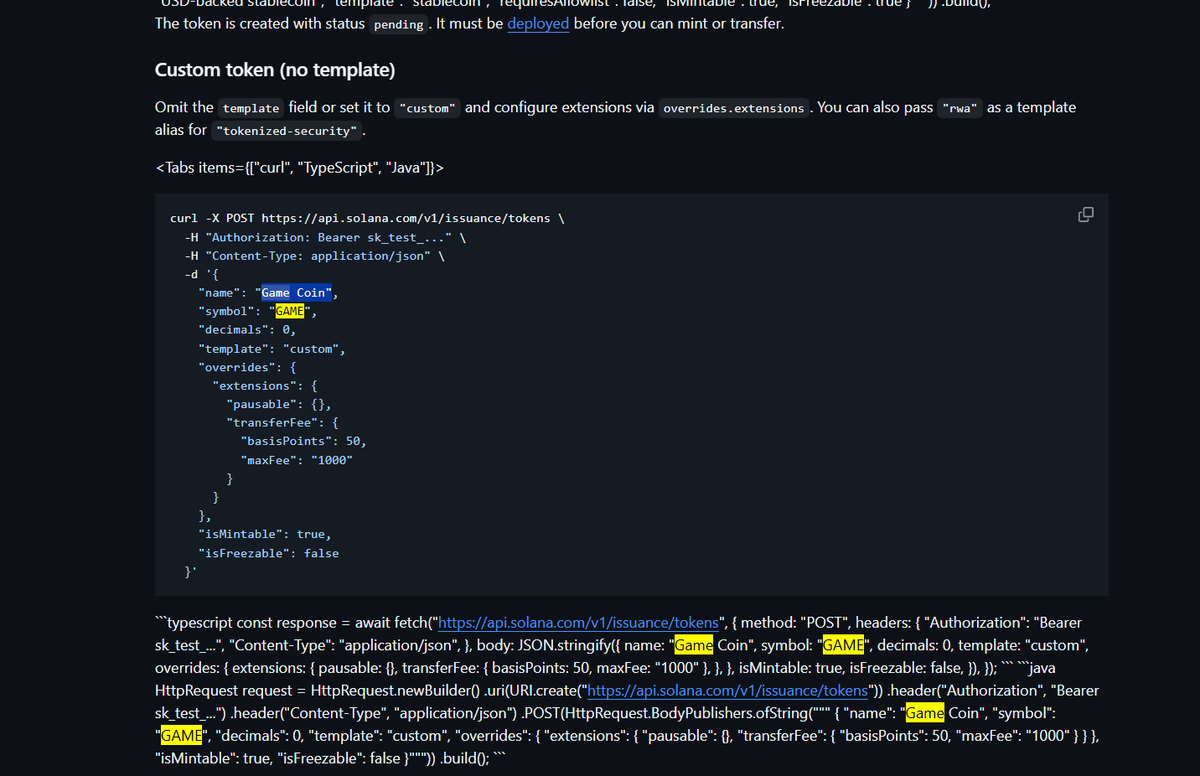Click the "maxFee": "1000" line
The image size is (1200, 776).
point(296,460)
